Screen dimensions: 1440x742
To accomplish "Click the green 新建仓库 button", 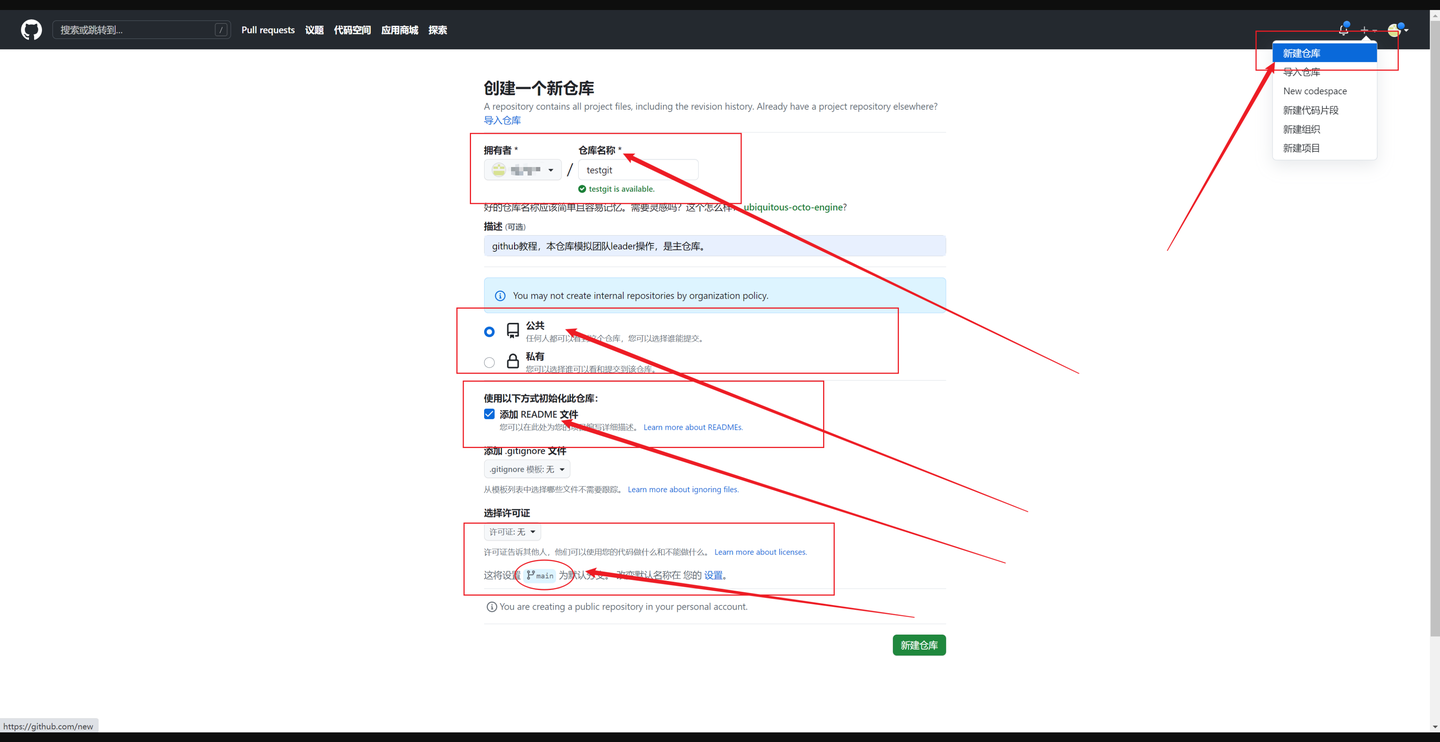I will point(918,645).
